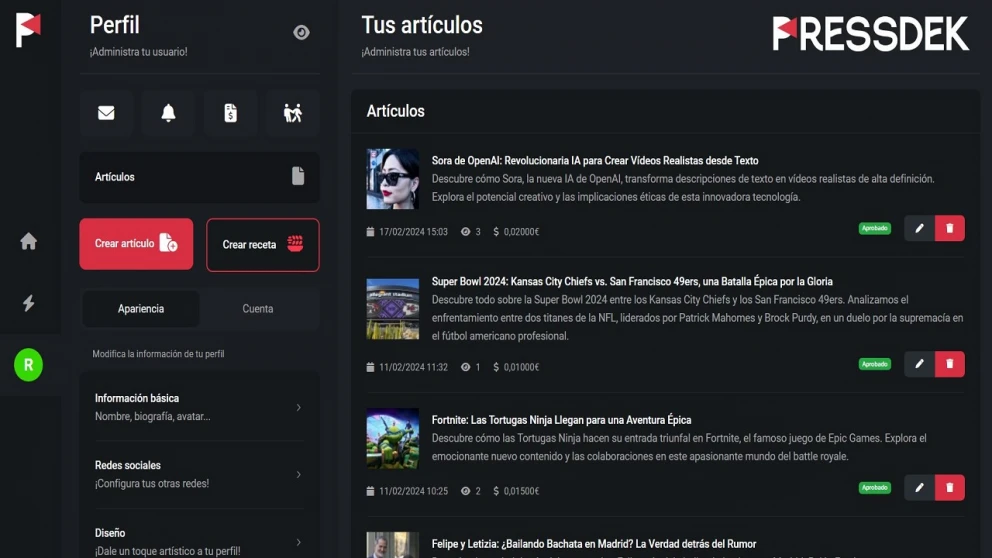The height and width of the screenshot is (558, 992).
Task: Open the Felipe y Letizia article title
Action: tap(593, 544)
